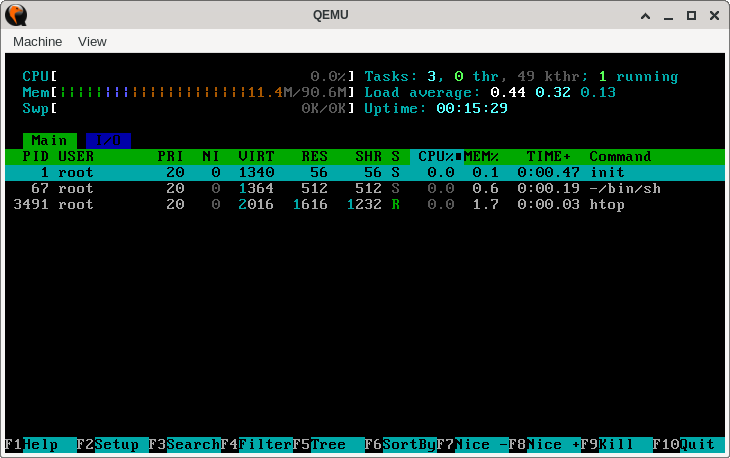This screenshot has height=458, width=730.
Task: Click the Tasks summary line
Action: click(521, 76)
